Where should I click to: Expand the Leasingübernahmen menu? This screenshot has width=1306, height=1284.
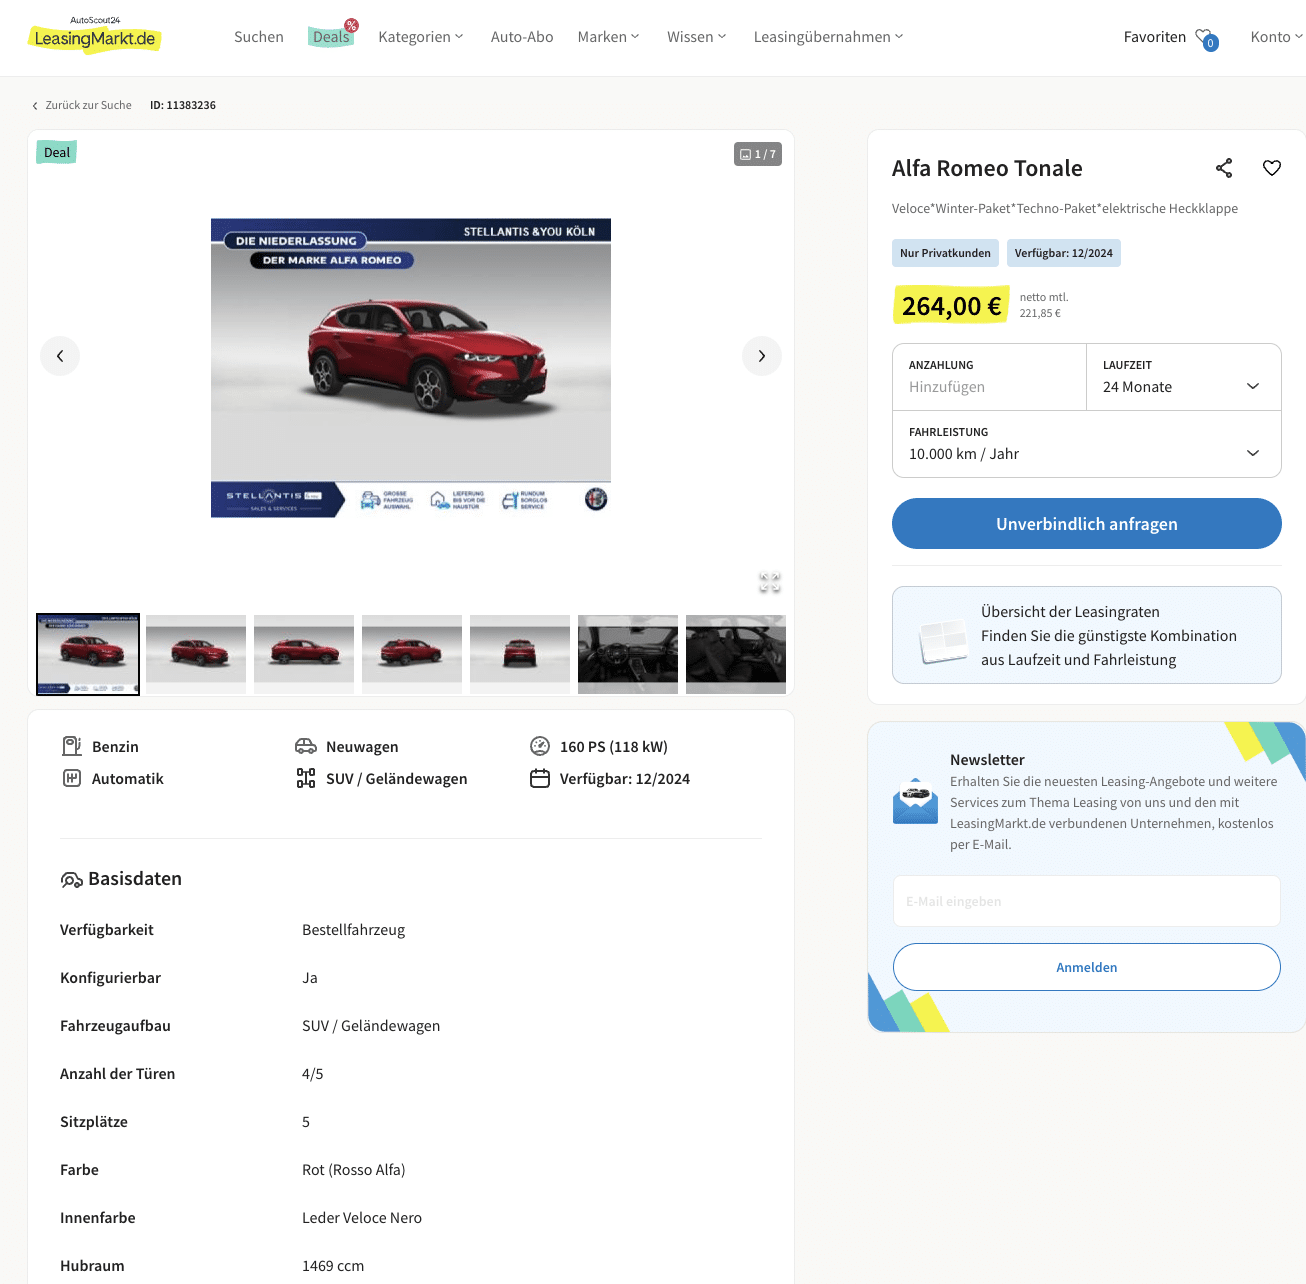click(x=829, y=37)
